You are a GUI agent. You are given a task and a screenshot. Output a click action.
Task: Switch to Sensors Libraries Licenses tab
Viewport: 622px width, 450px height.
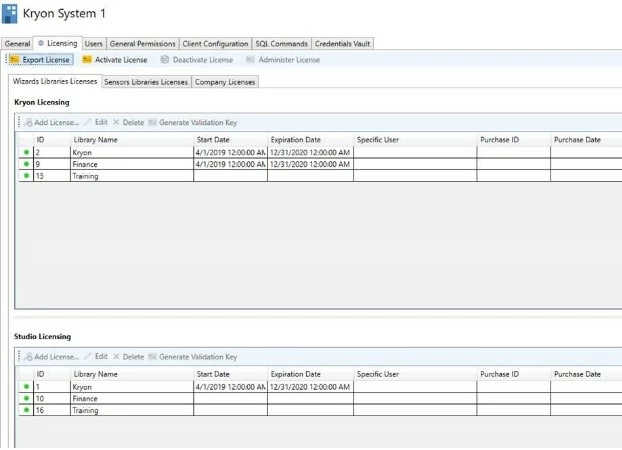pos(146,82)
